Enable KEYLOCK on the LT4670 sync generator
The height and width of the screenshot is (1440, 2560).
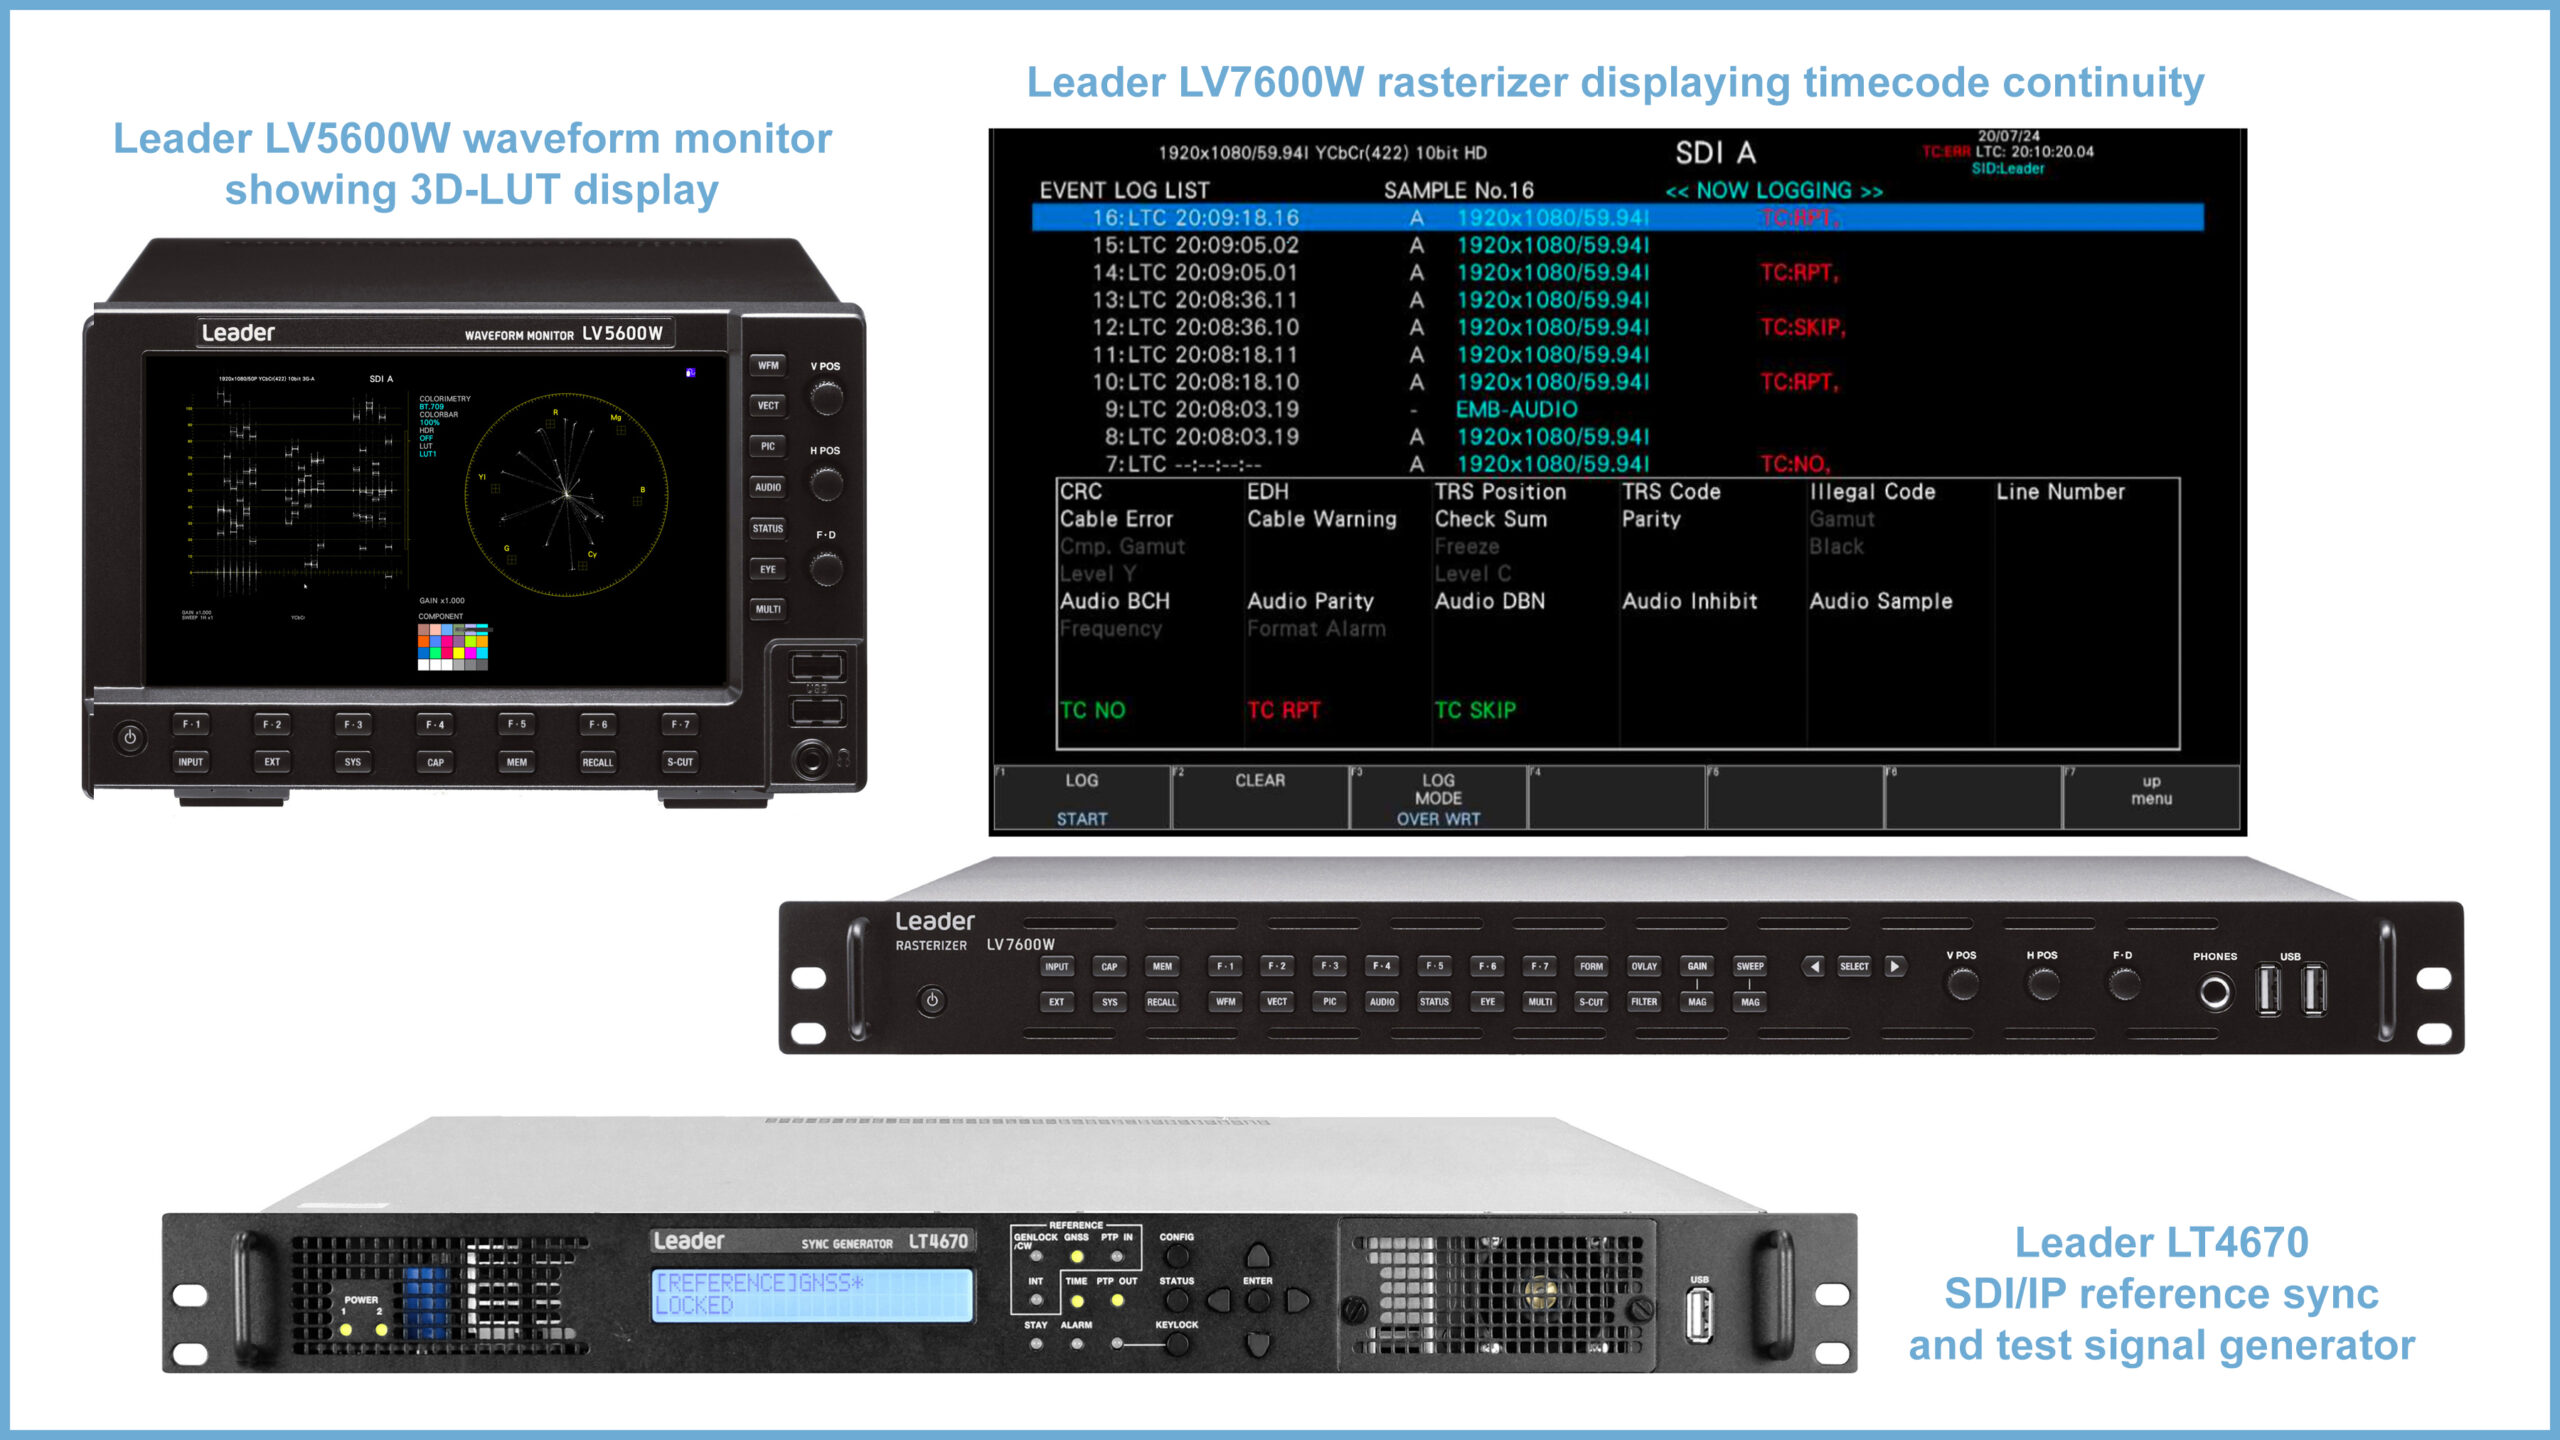(x=1176, y=1343)
